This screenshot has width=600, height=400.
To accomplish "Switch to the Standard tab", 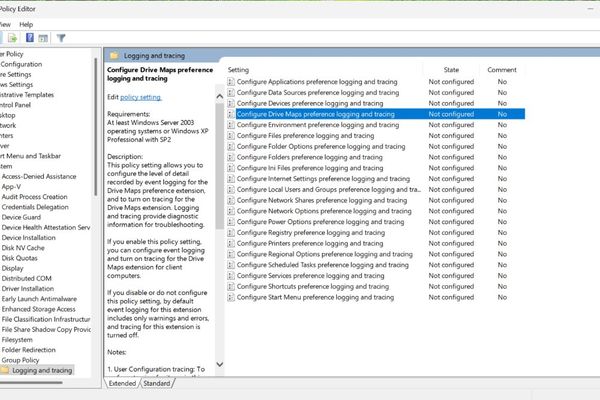I will click(x=157, y=383).
